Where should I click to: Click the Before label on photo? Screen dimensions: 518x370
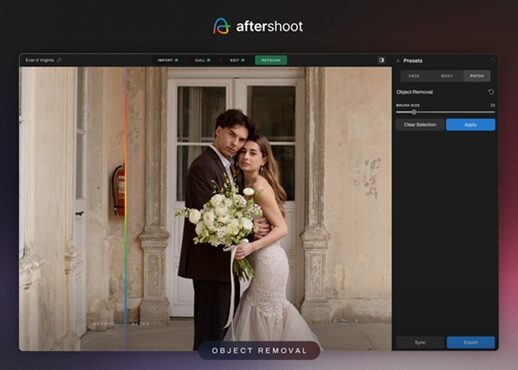pyautogui.click(x=104, y=324)
